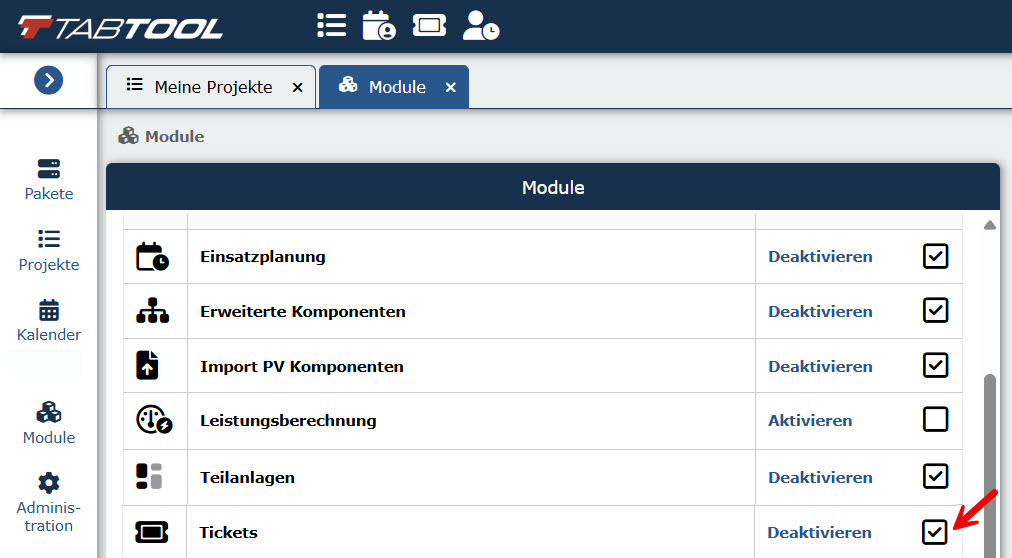Click the scroll-up arrow of module list
1012x558 pixels.
click(989, 225)
